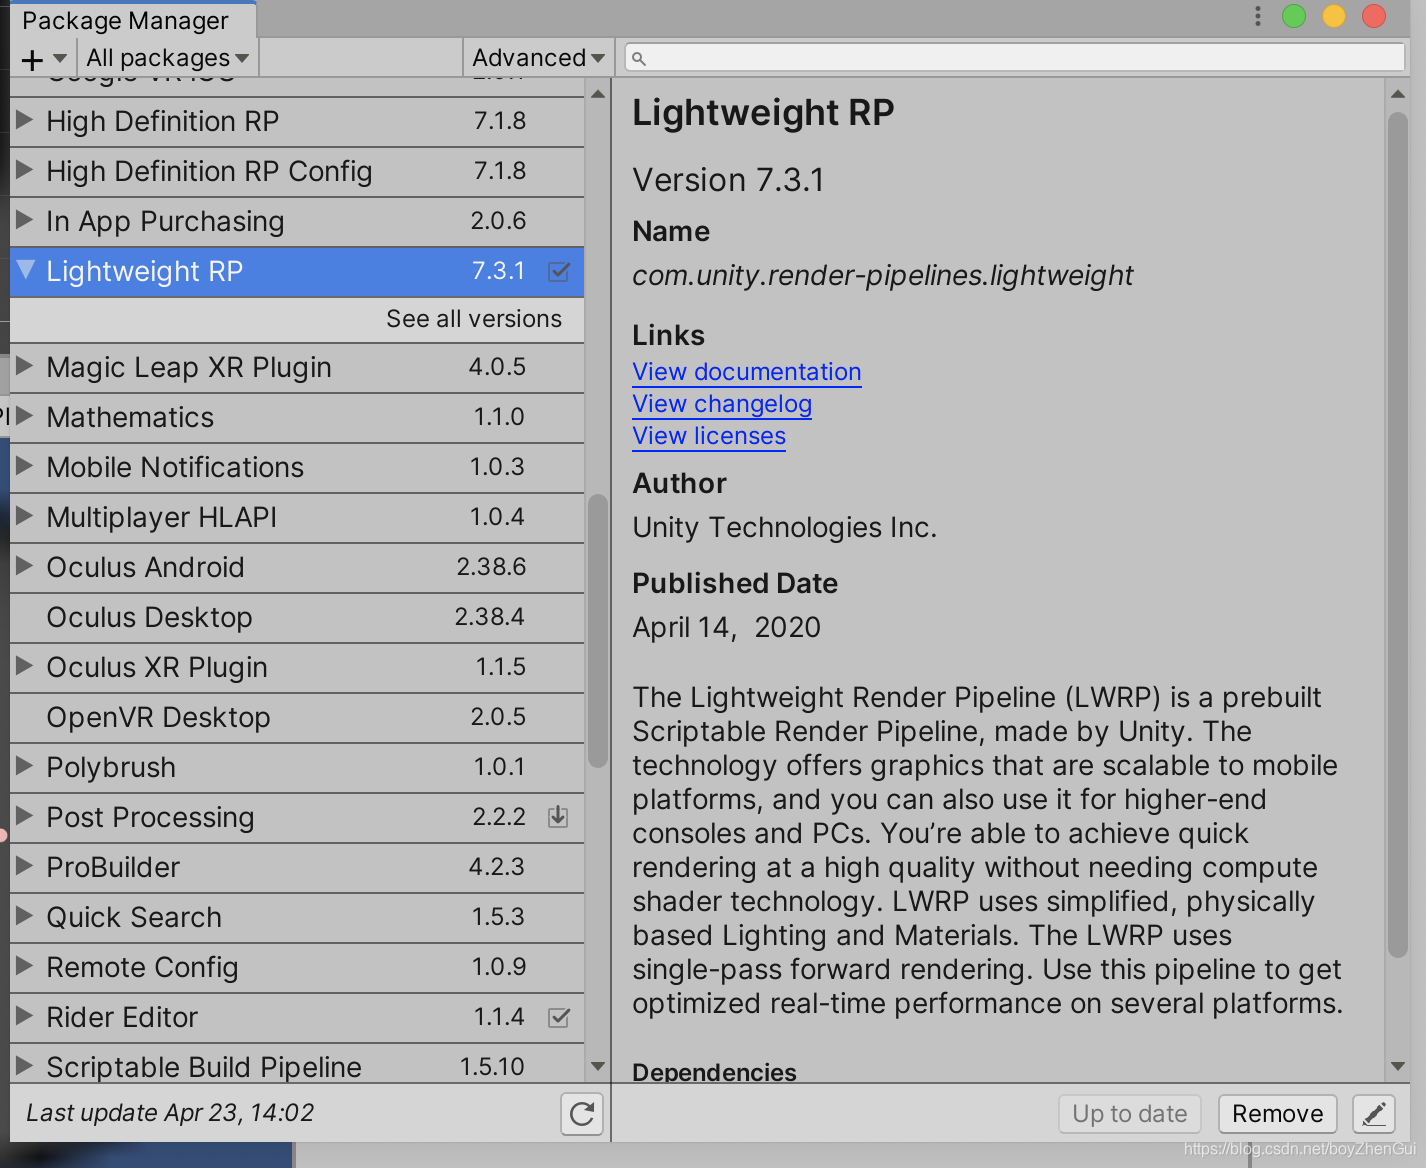Collapse the Lightweight RP entry
This screenshot has height=1168, width=1426.
coord(26,270)
